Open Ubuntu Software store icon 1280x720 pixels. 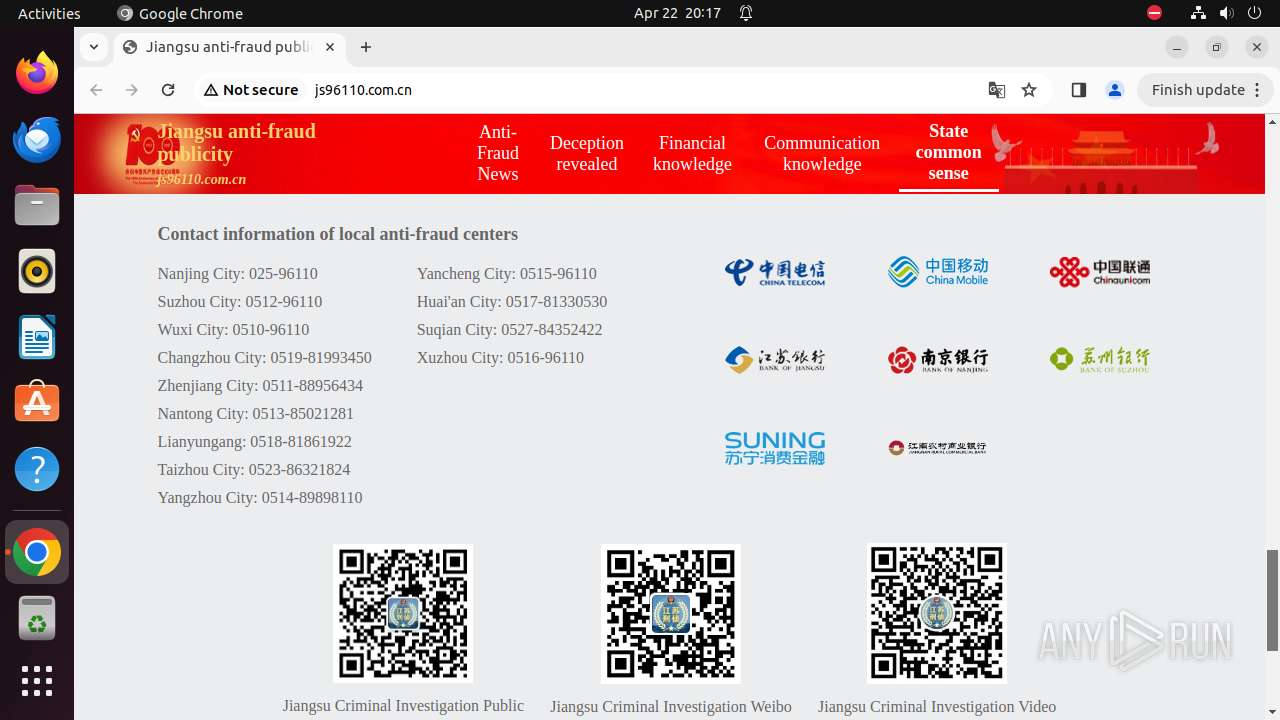[x=37, y=403]
